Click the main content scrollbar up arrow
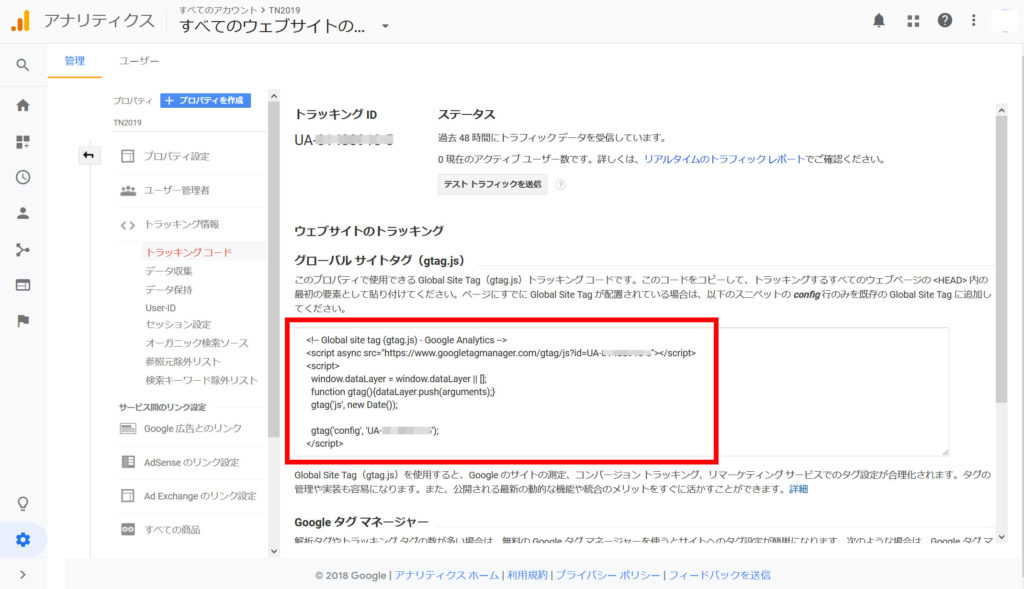The height and width of the screenshot is (589, 1024). [x=1001, y=110]
